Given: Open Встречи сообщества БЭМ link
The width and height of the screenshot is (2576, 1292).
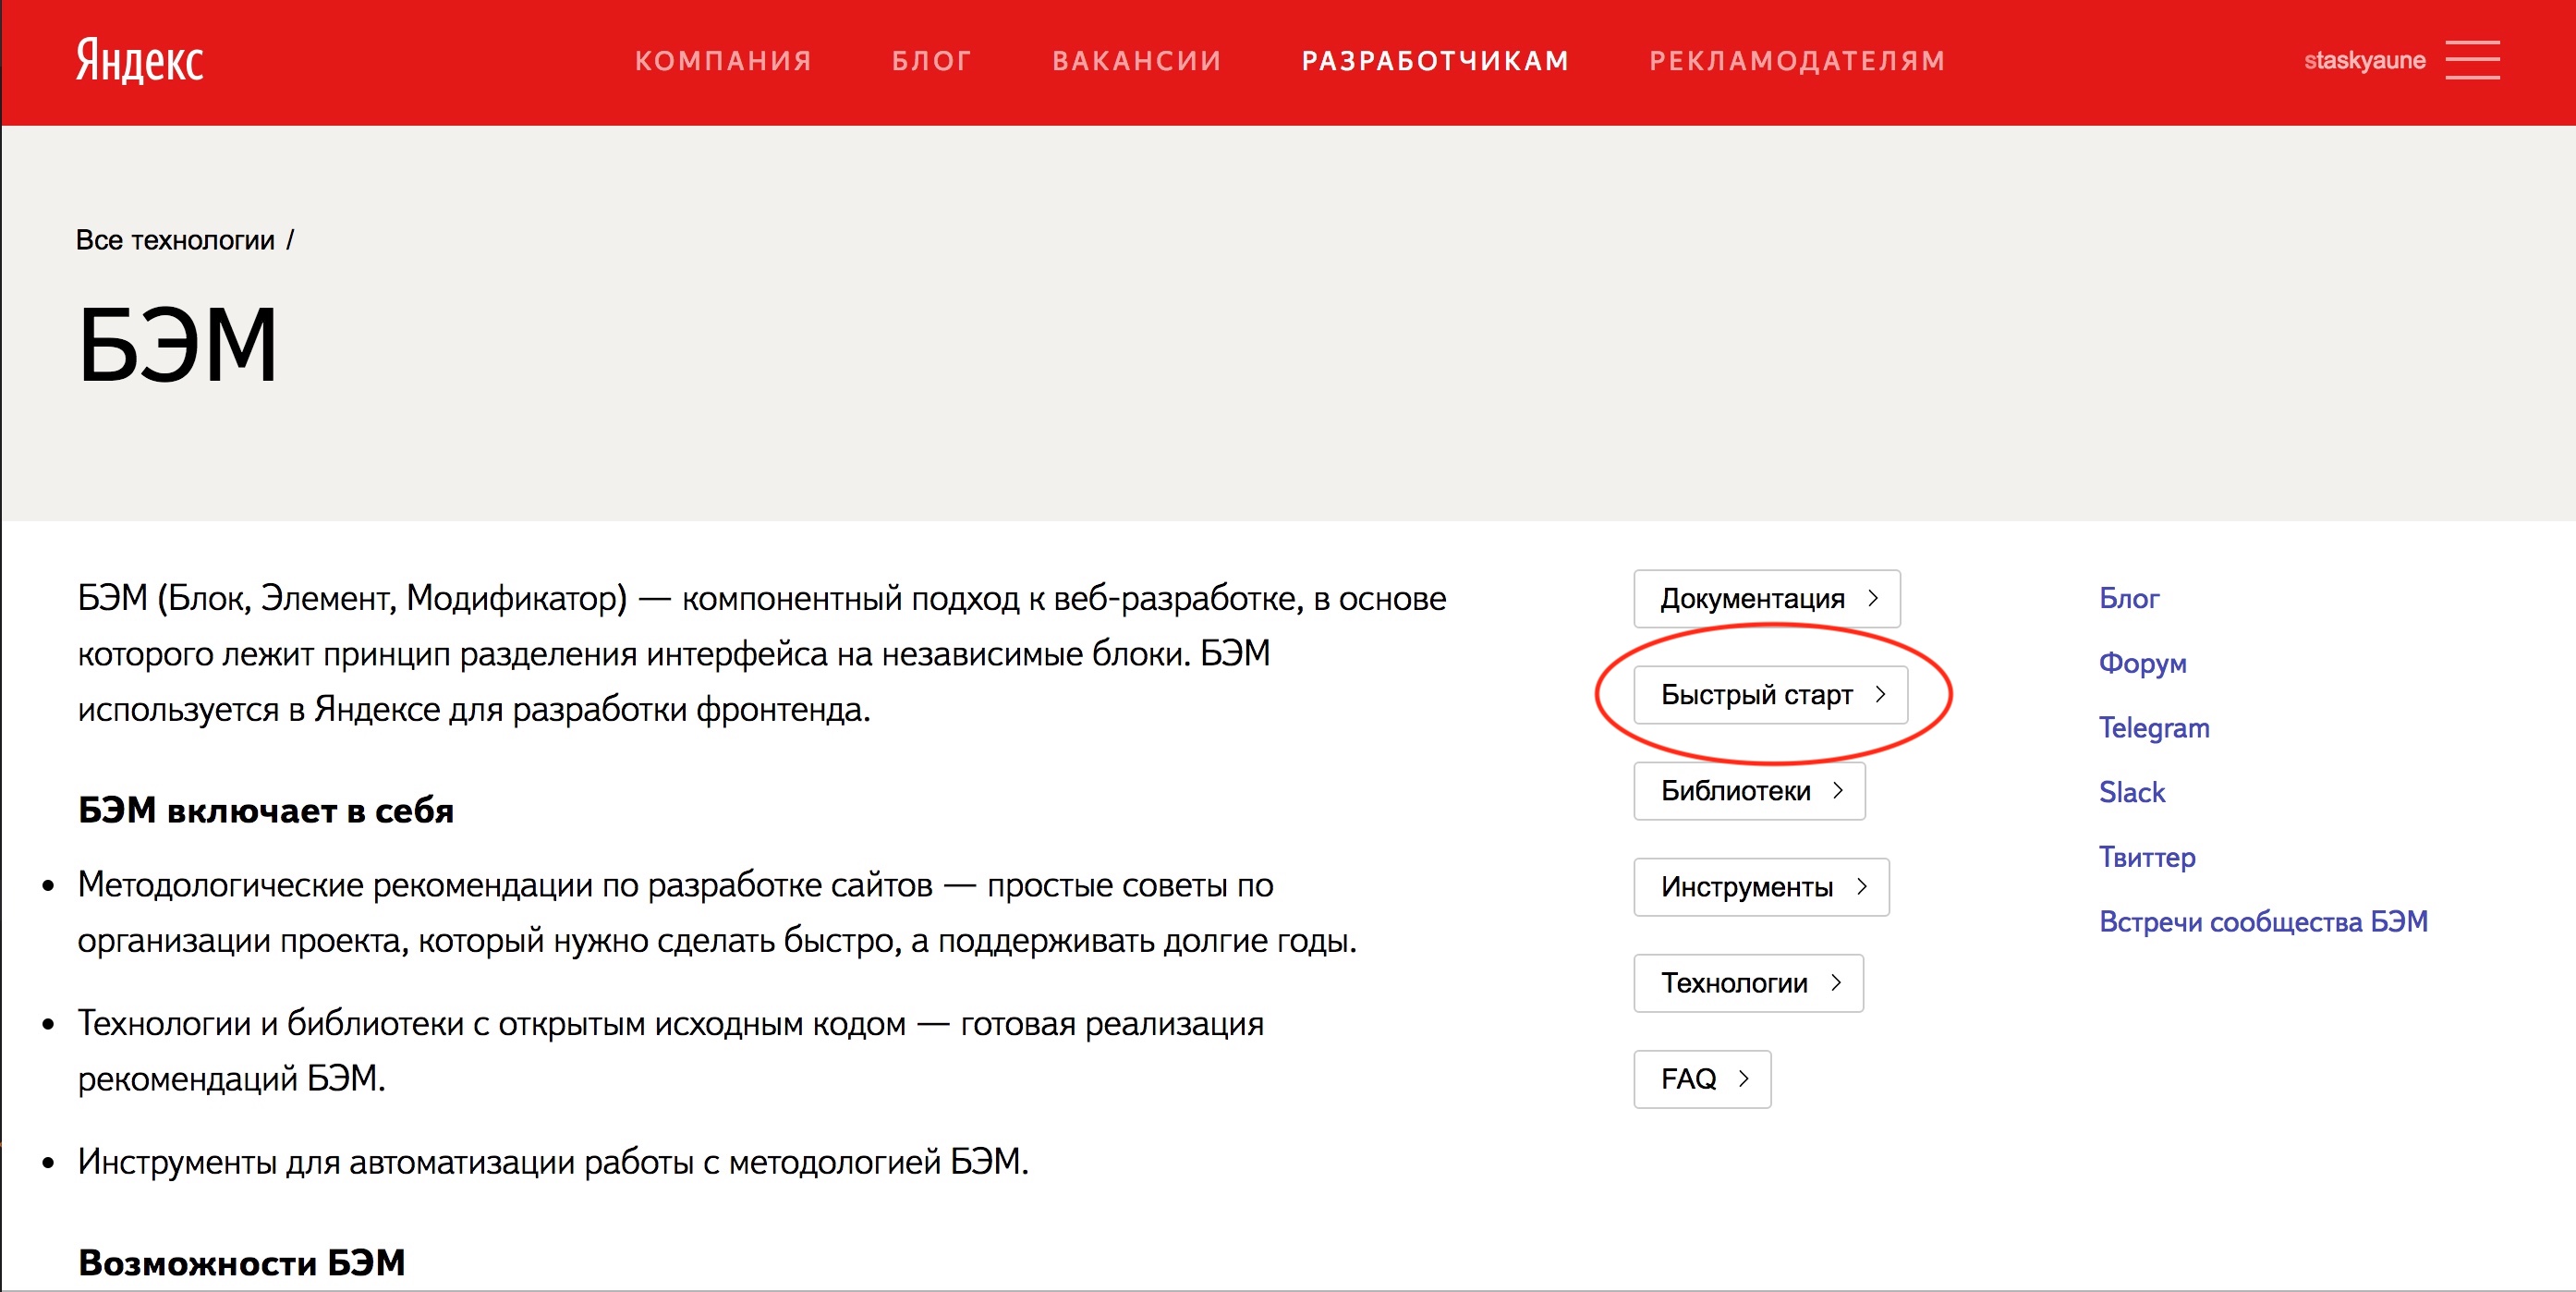Looking at the screenshot, I should (x=2262, y=921).
